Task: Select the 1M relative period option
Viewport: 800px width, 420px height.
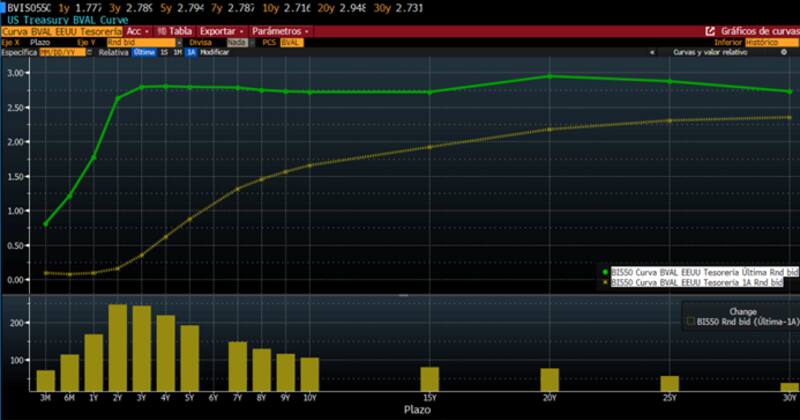Action: 177,51
